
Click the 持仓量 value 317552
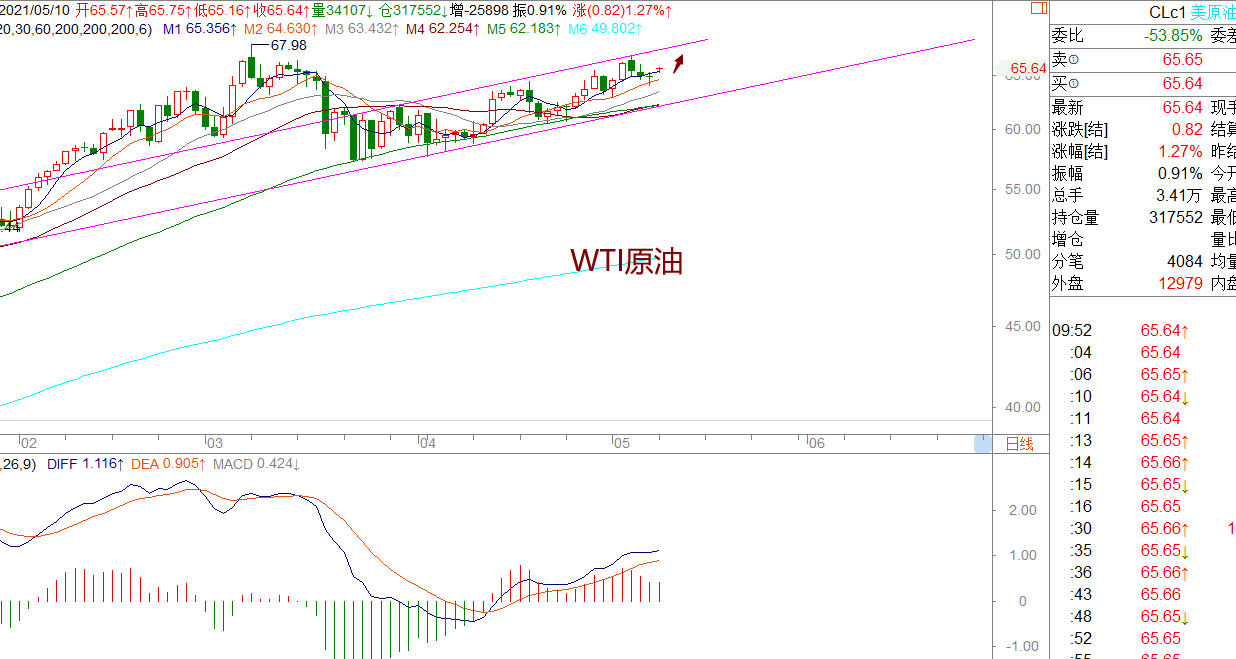(1176, 218)
